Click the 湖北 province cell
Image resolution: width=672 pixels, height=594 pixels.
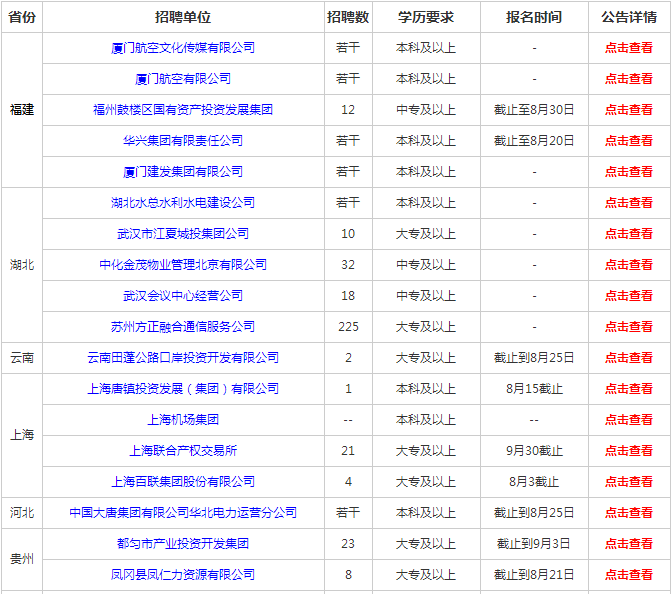click(x=22, y=265)
